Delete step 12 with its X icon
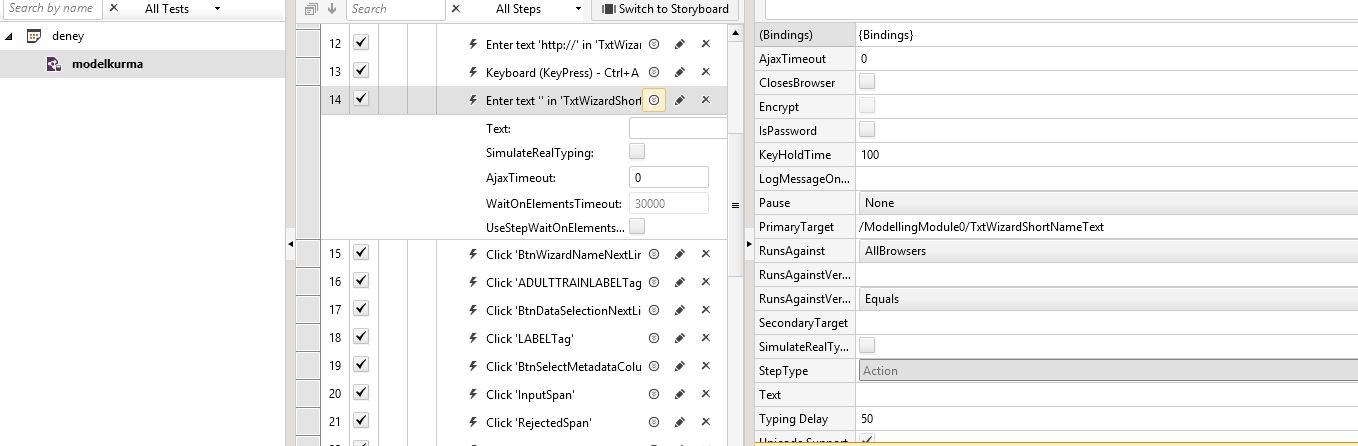This screenshot has height=446, width=1358. [x=705, y=44]
